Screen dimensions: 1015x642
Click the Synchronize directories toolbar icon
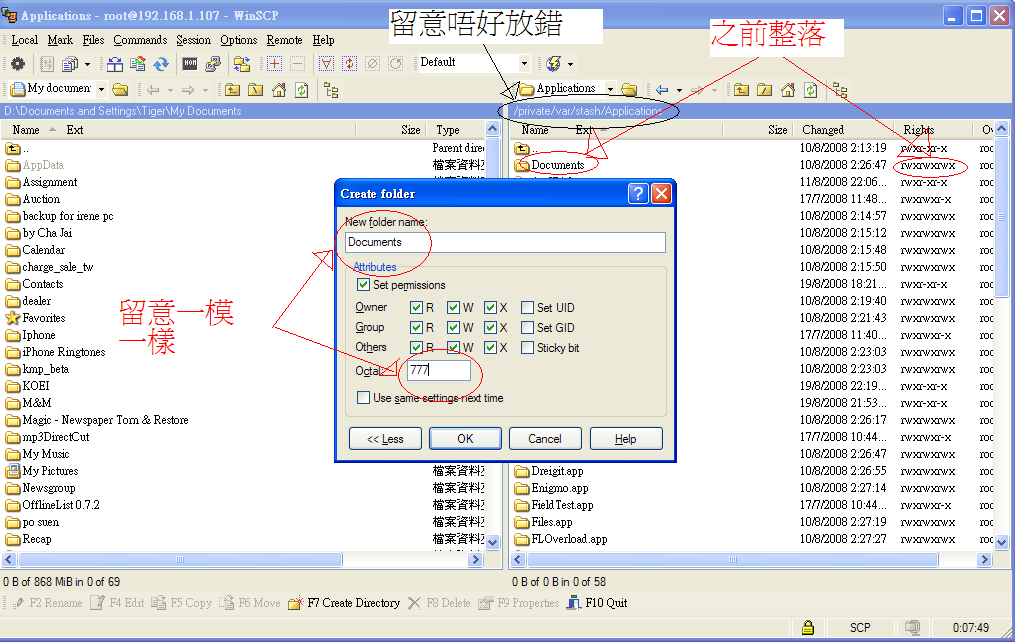click(161, 64)
